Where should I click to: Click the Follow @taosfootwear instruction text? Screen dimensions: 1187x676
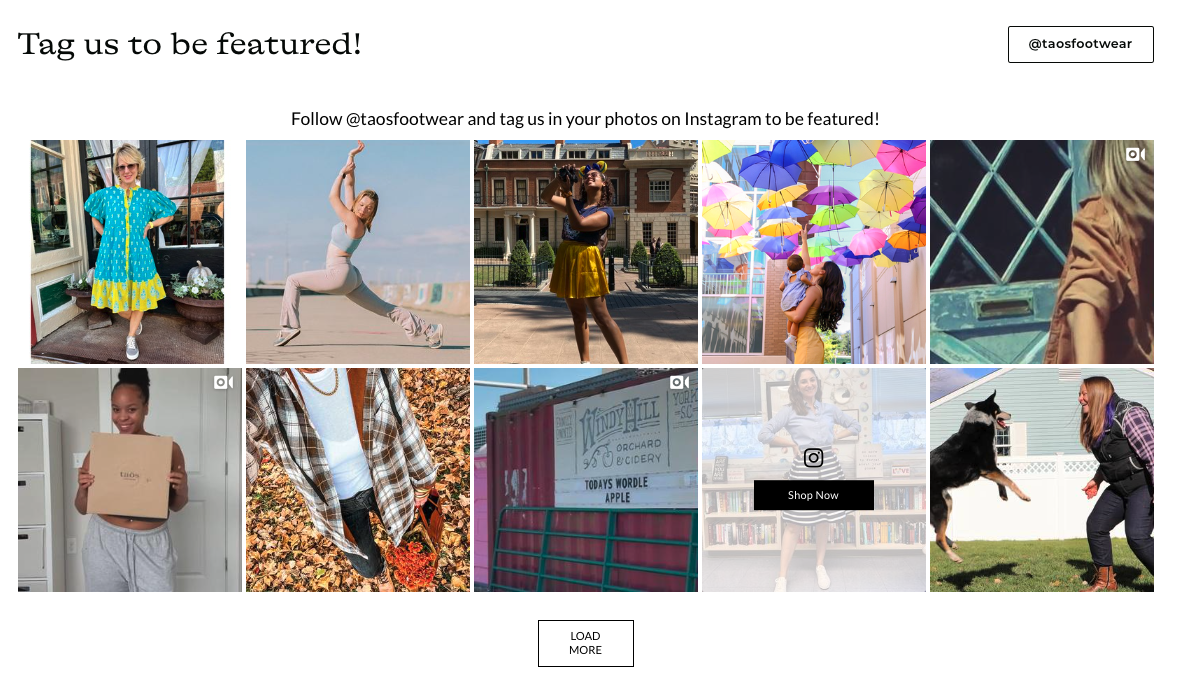coord(585,119)
